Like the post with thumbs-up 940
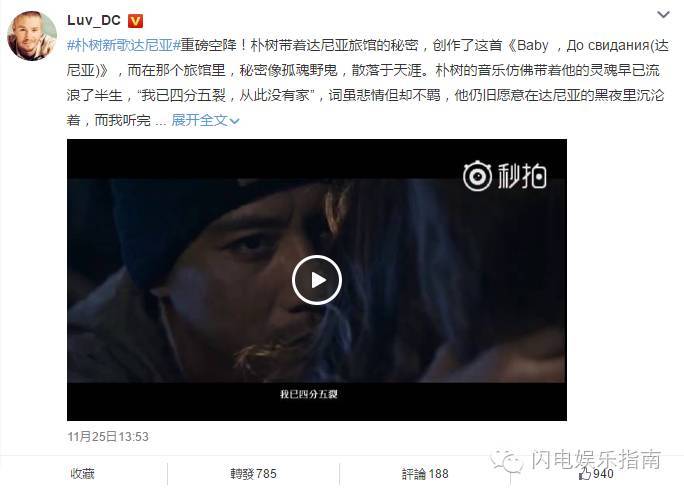 click(596, 474)
